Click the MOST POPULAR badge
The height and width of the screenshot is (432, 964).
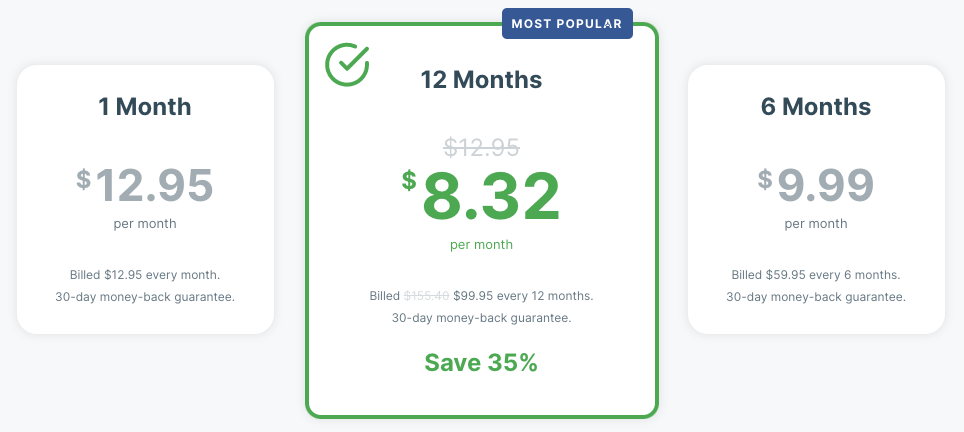pos(567,23)
